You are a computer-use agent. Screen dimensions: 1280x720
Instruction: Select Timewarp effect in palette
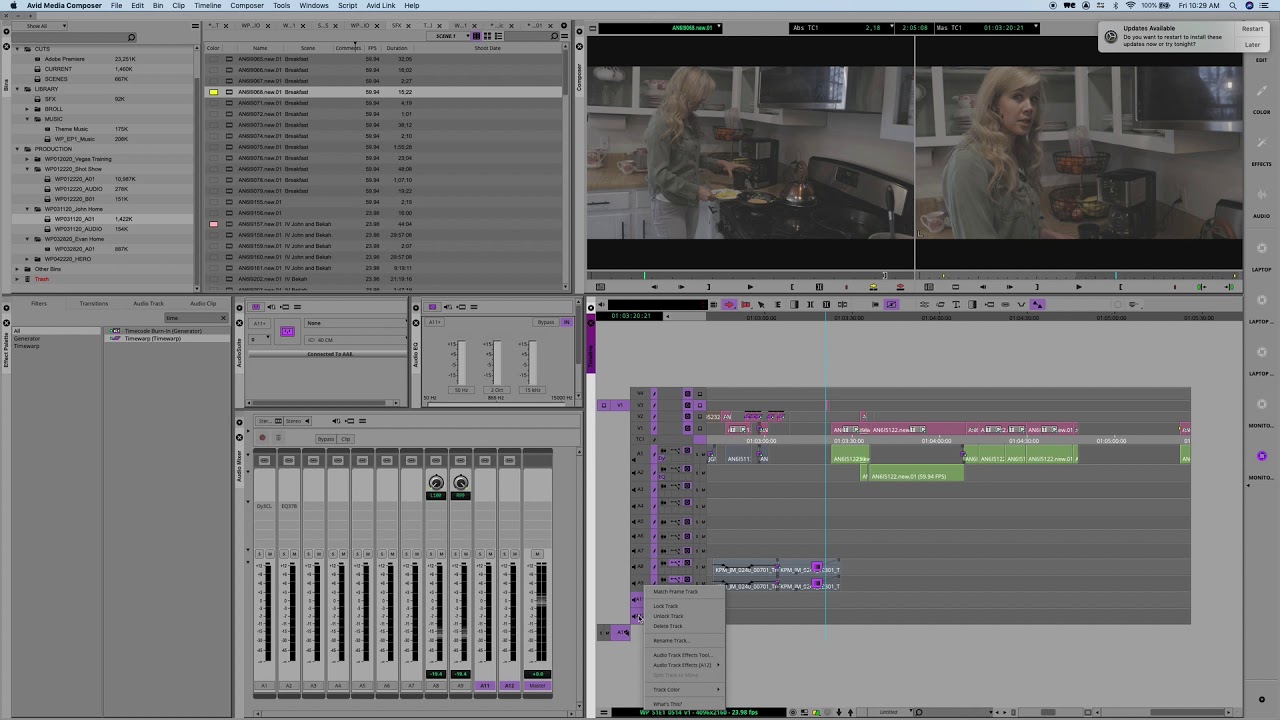pyautogui.click(x=152, y=338)
